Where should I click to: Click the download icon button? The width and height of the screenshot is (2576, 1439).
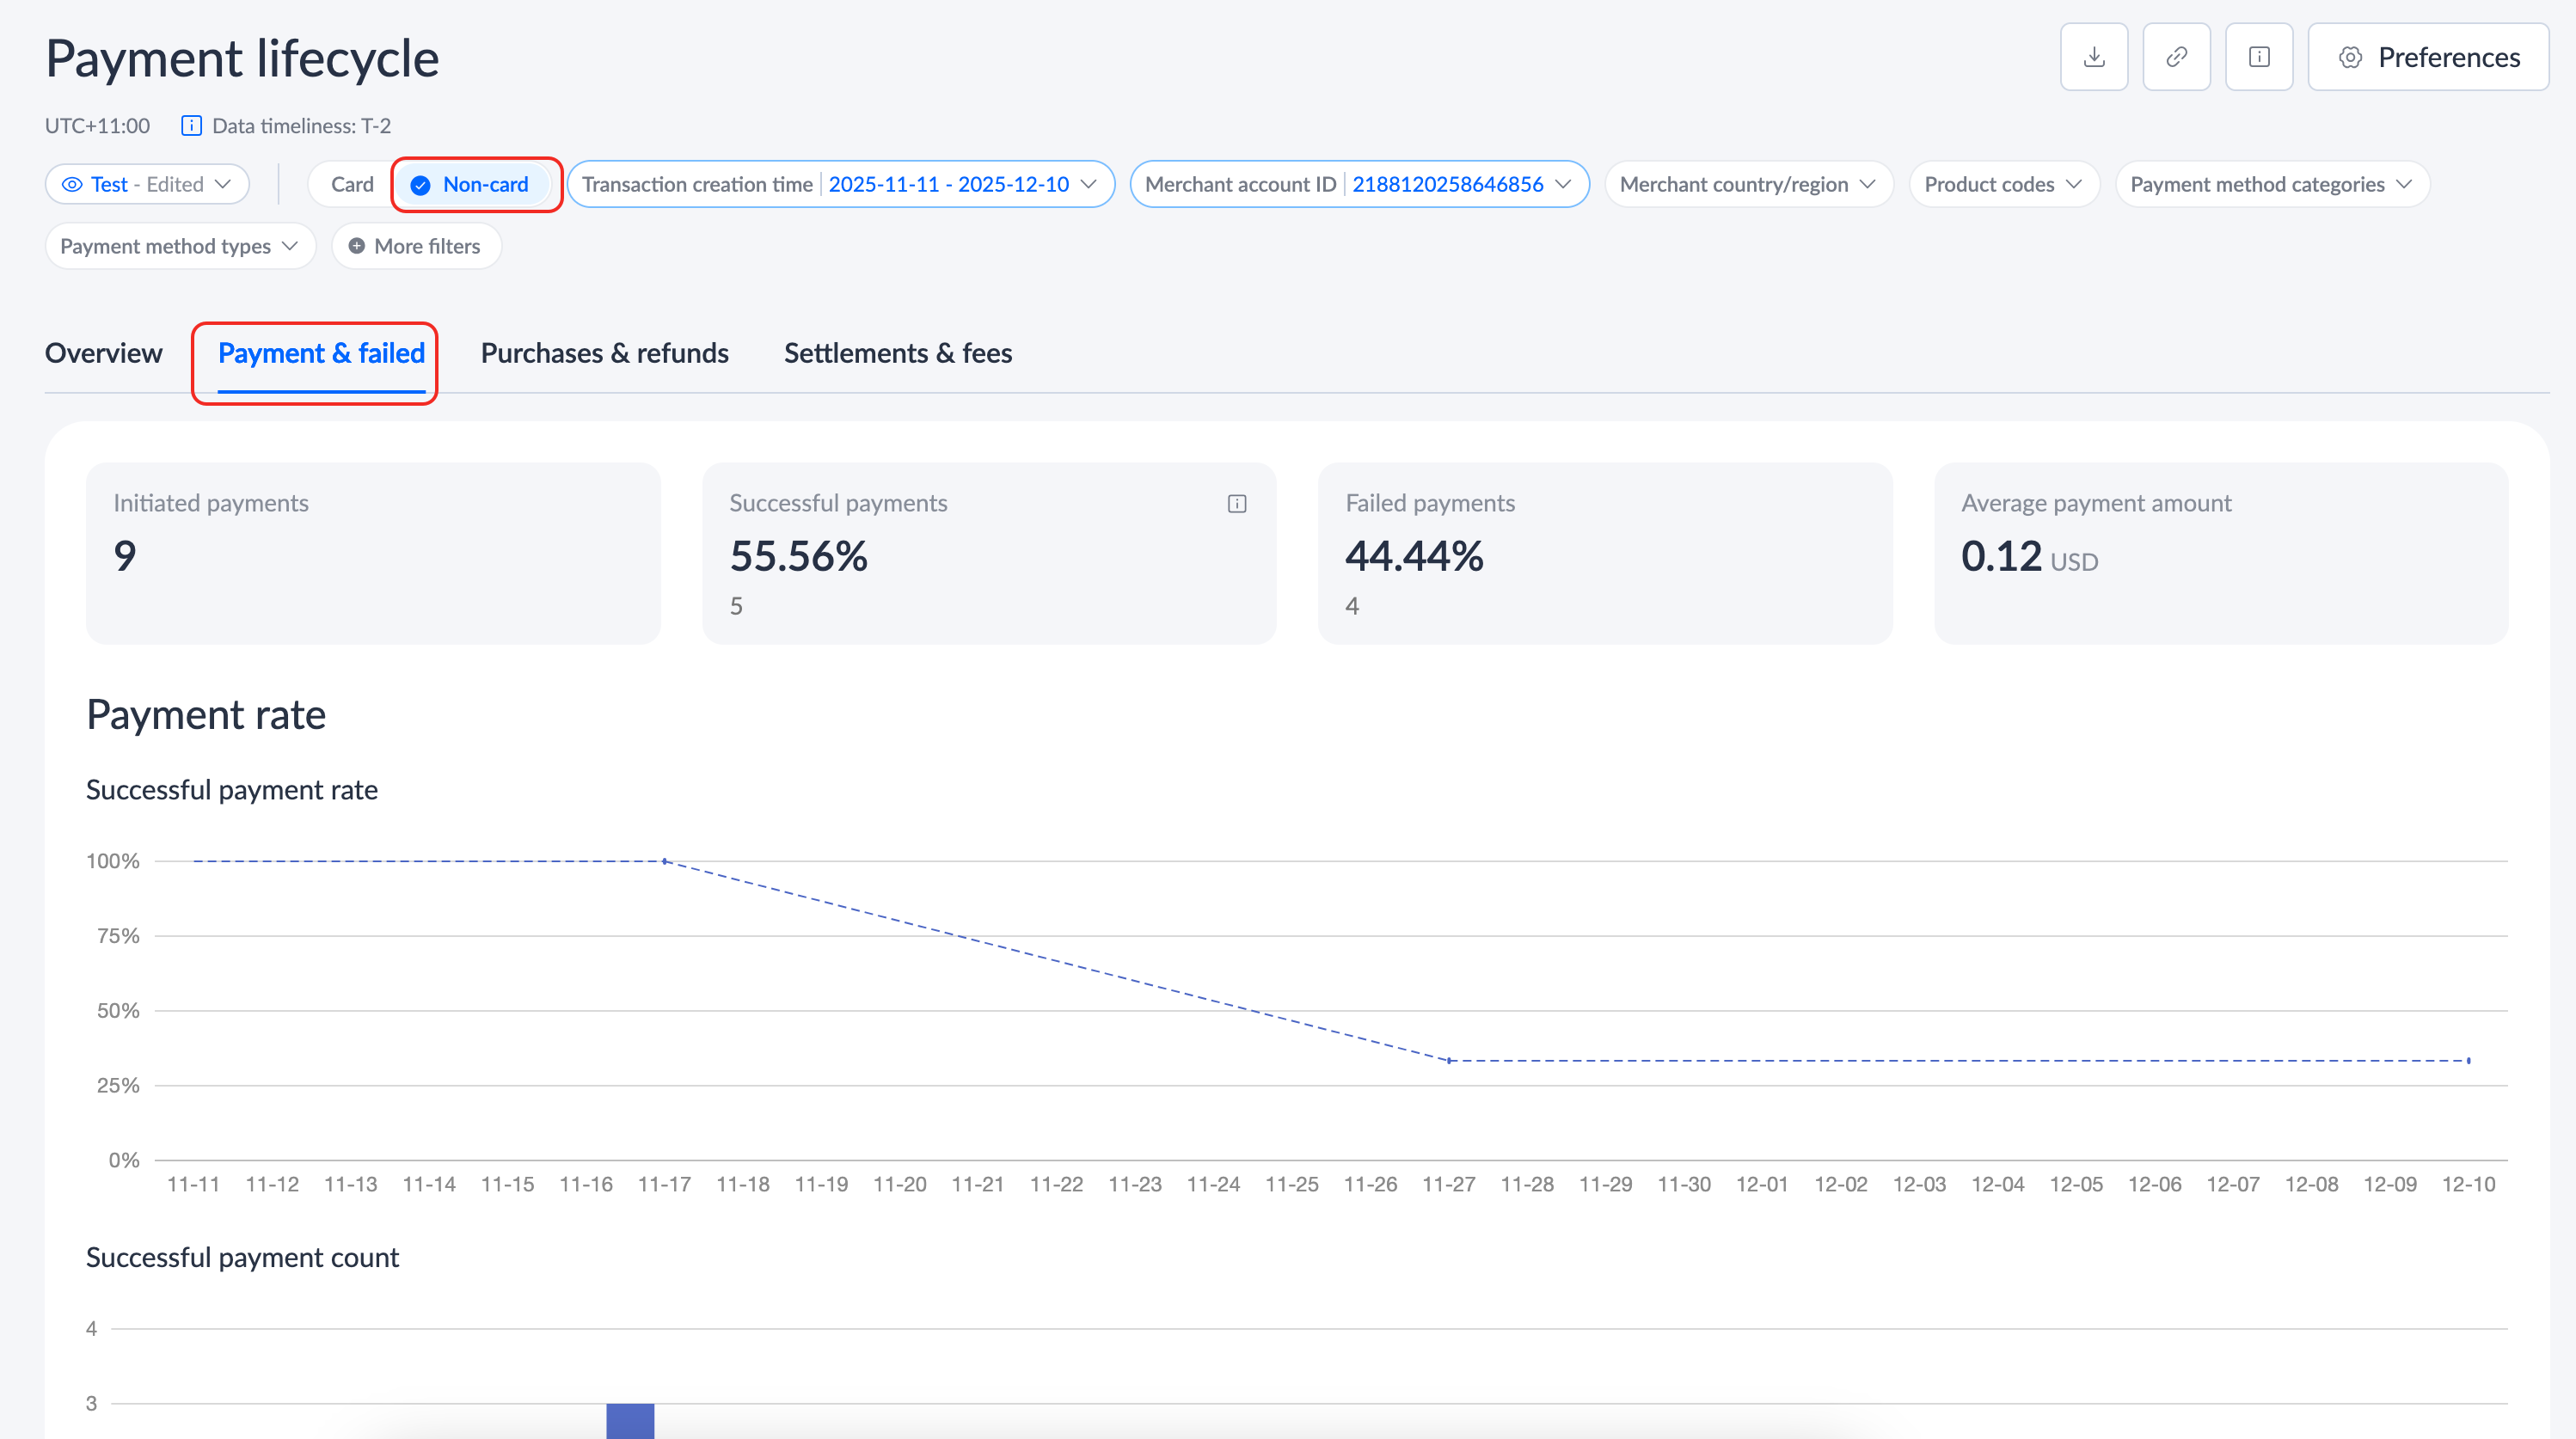tap(2093, 57)
